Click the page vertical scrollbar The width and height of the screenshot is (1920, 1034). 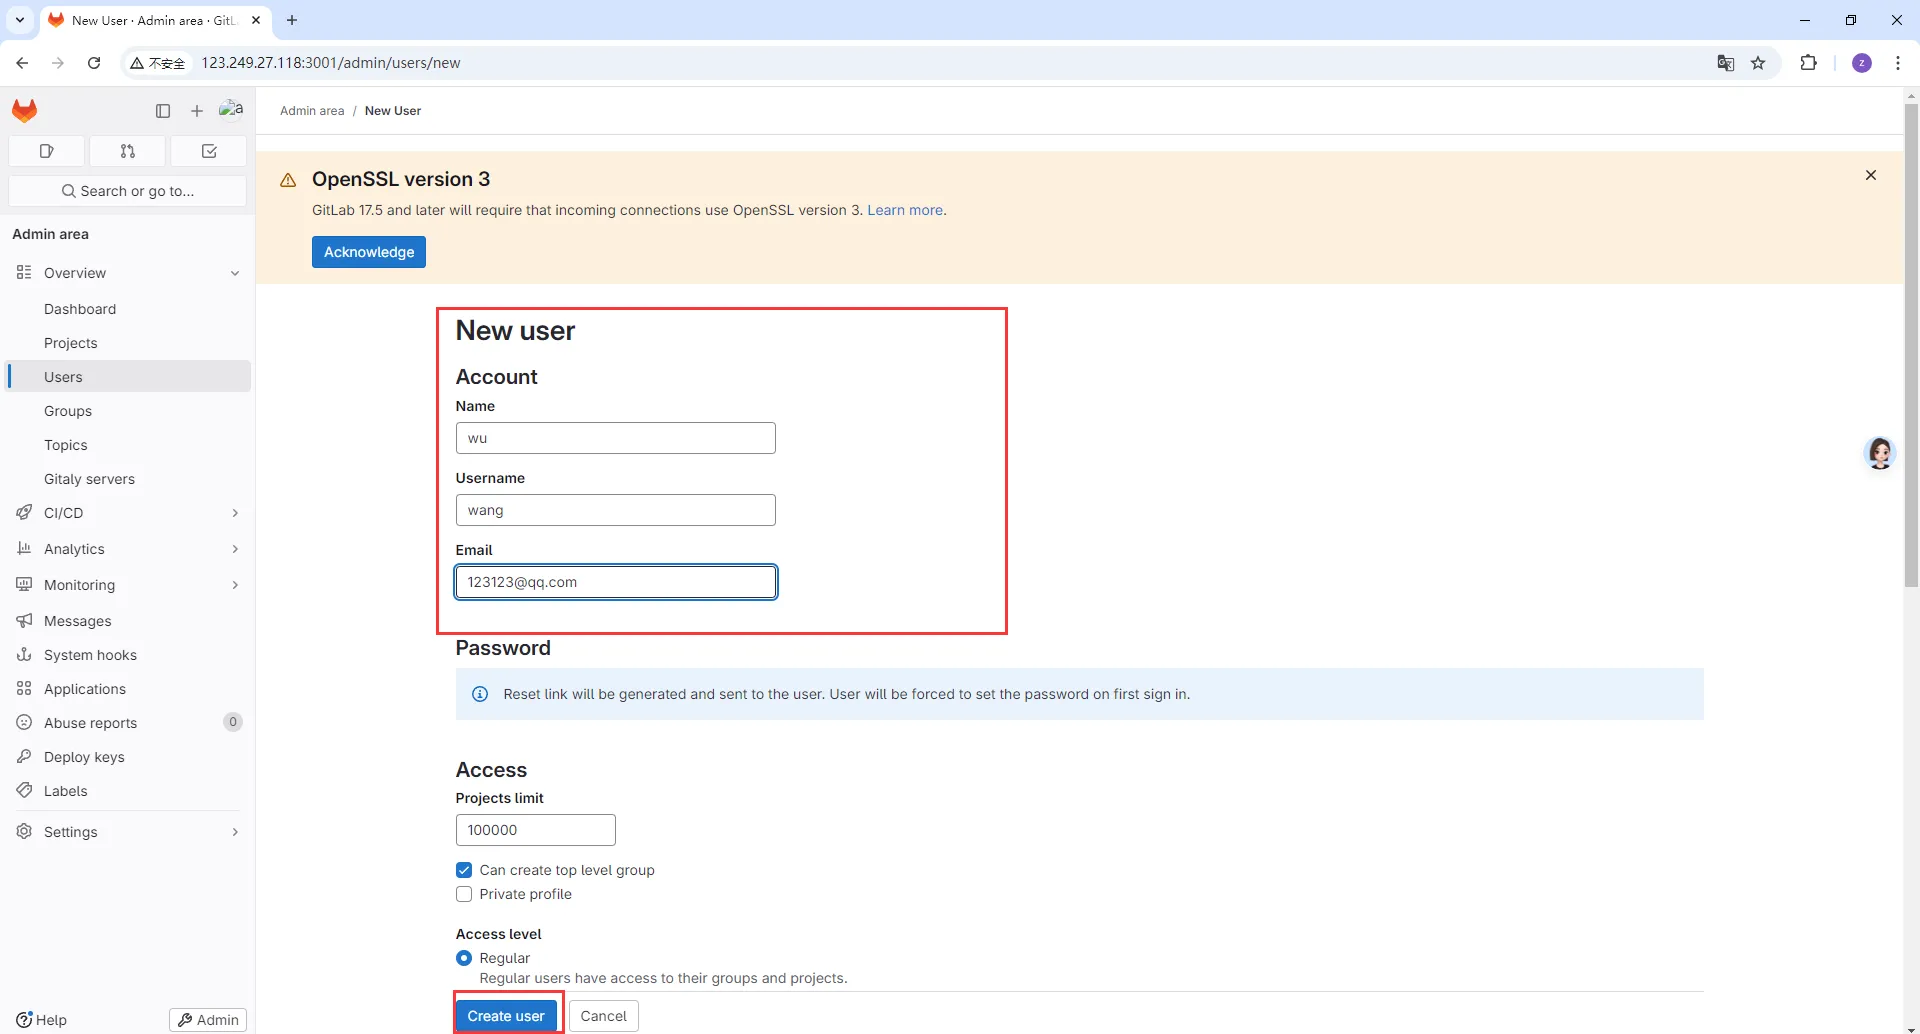click(1911, 345)
